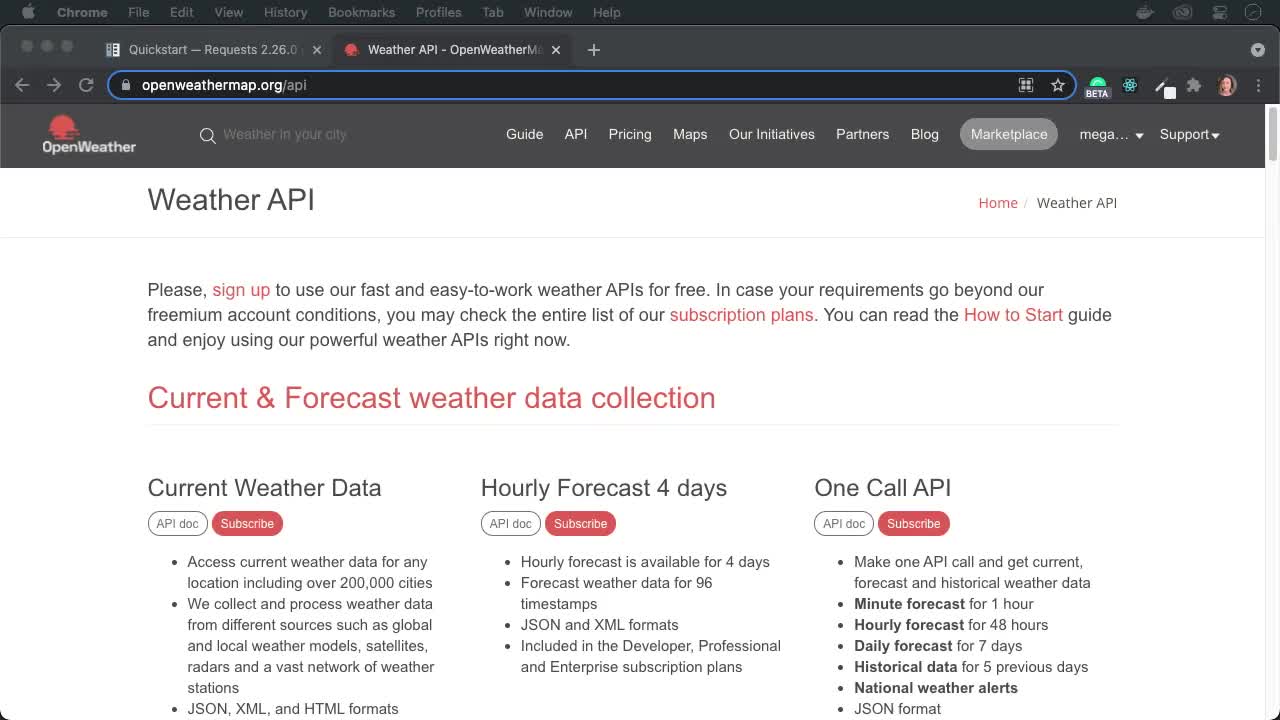Screen dimensions: 1280x720
Task: Click the search magnifier icon
Action: click(x=207, y=135)
